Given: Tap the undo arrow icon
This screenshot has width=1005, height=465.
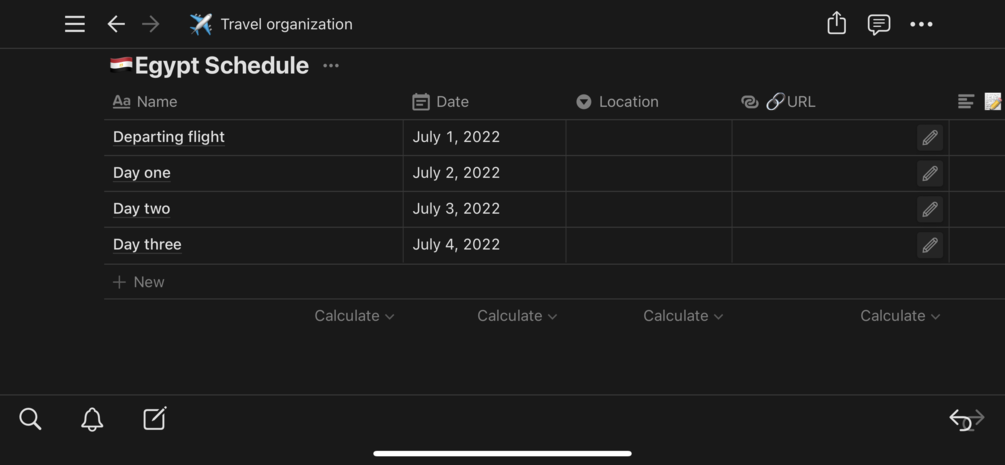Looking at the screenshot, I should pos(960,419).
